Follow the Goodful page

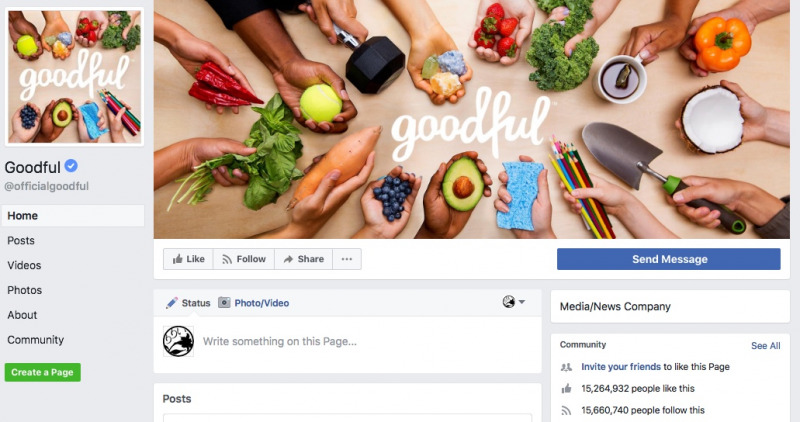(244, 259)
